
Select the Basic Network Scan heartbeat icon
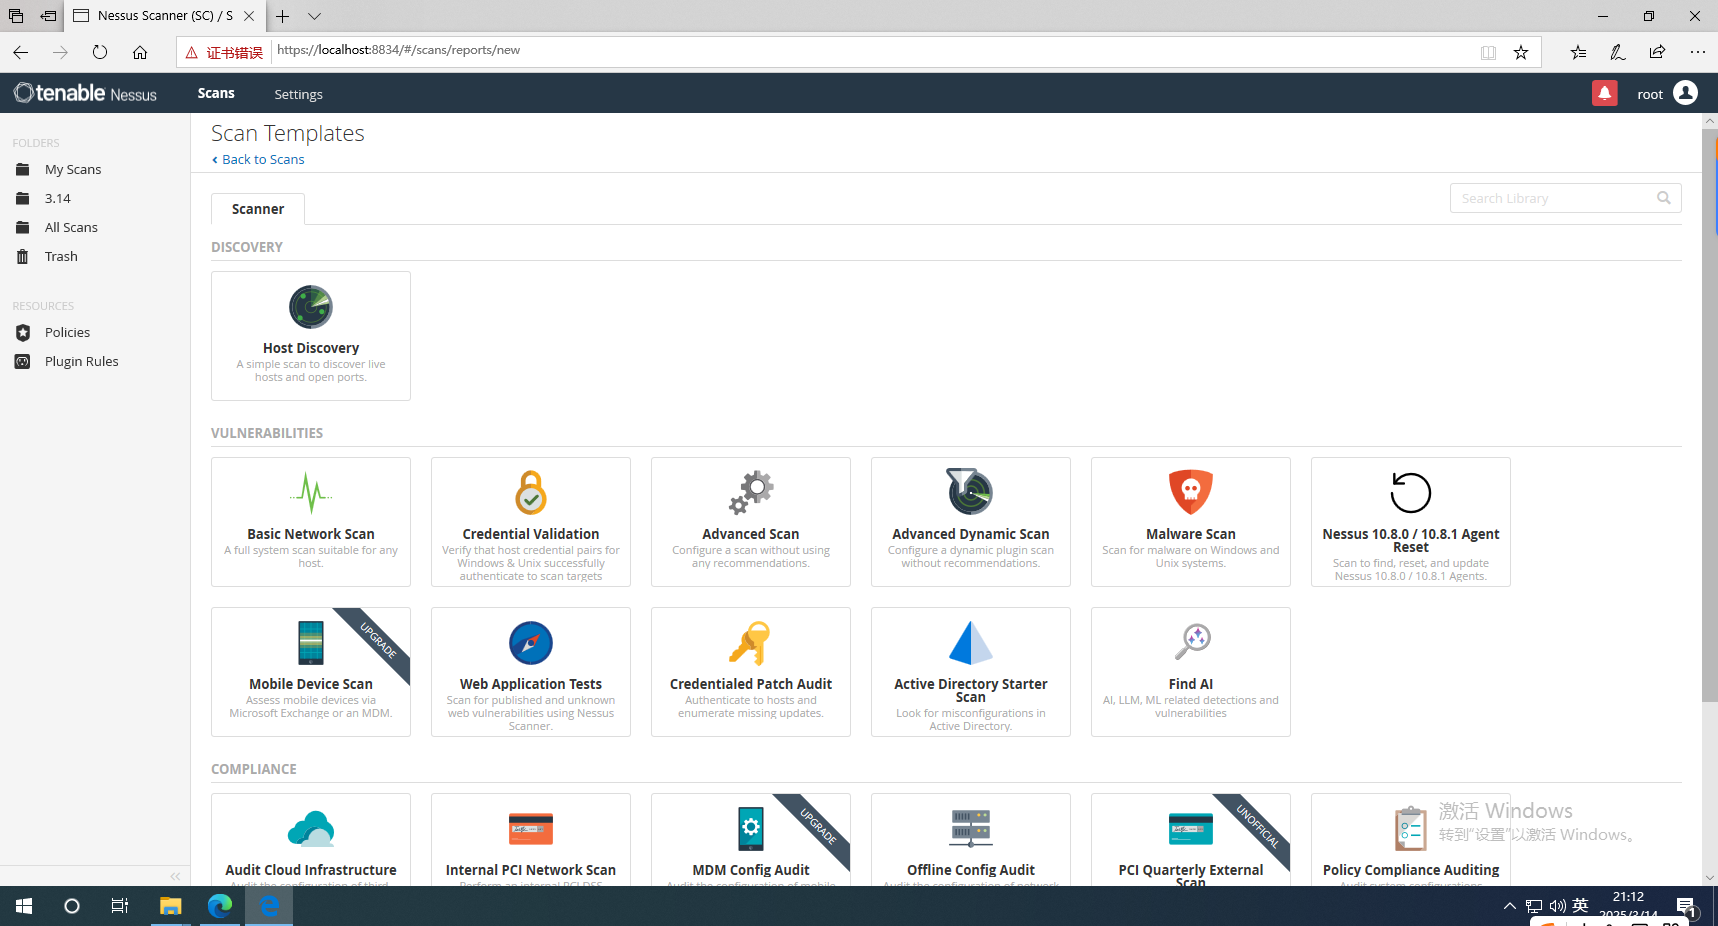(x=311, y=493)
